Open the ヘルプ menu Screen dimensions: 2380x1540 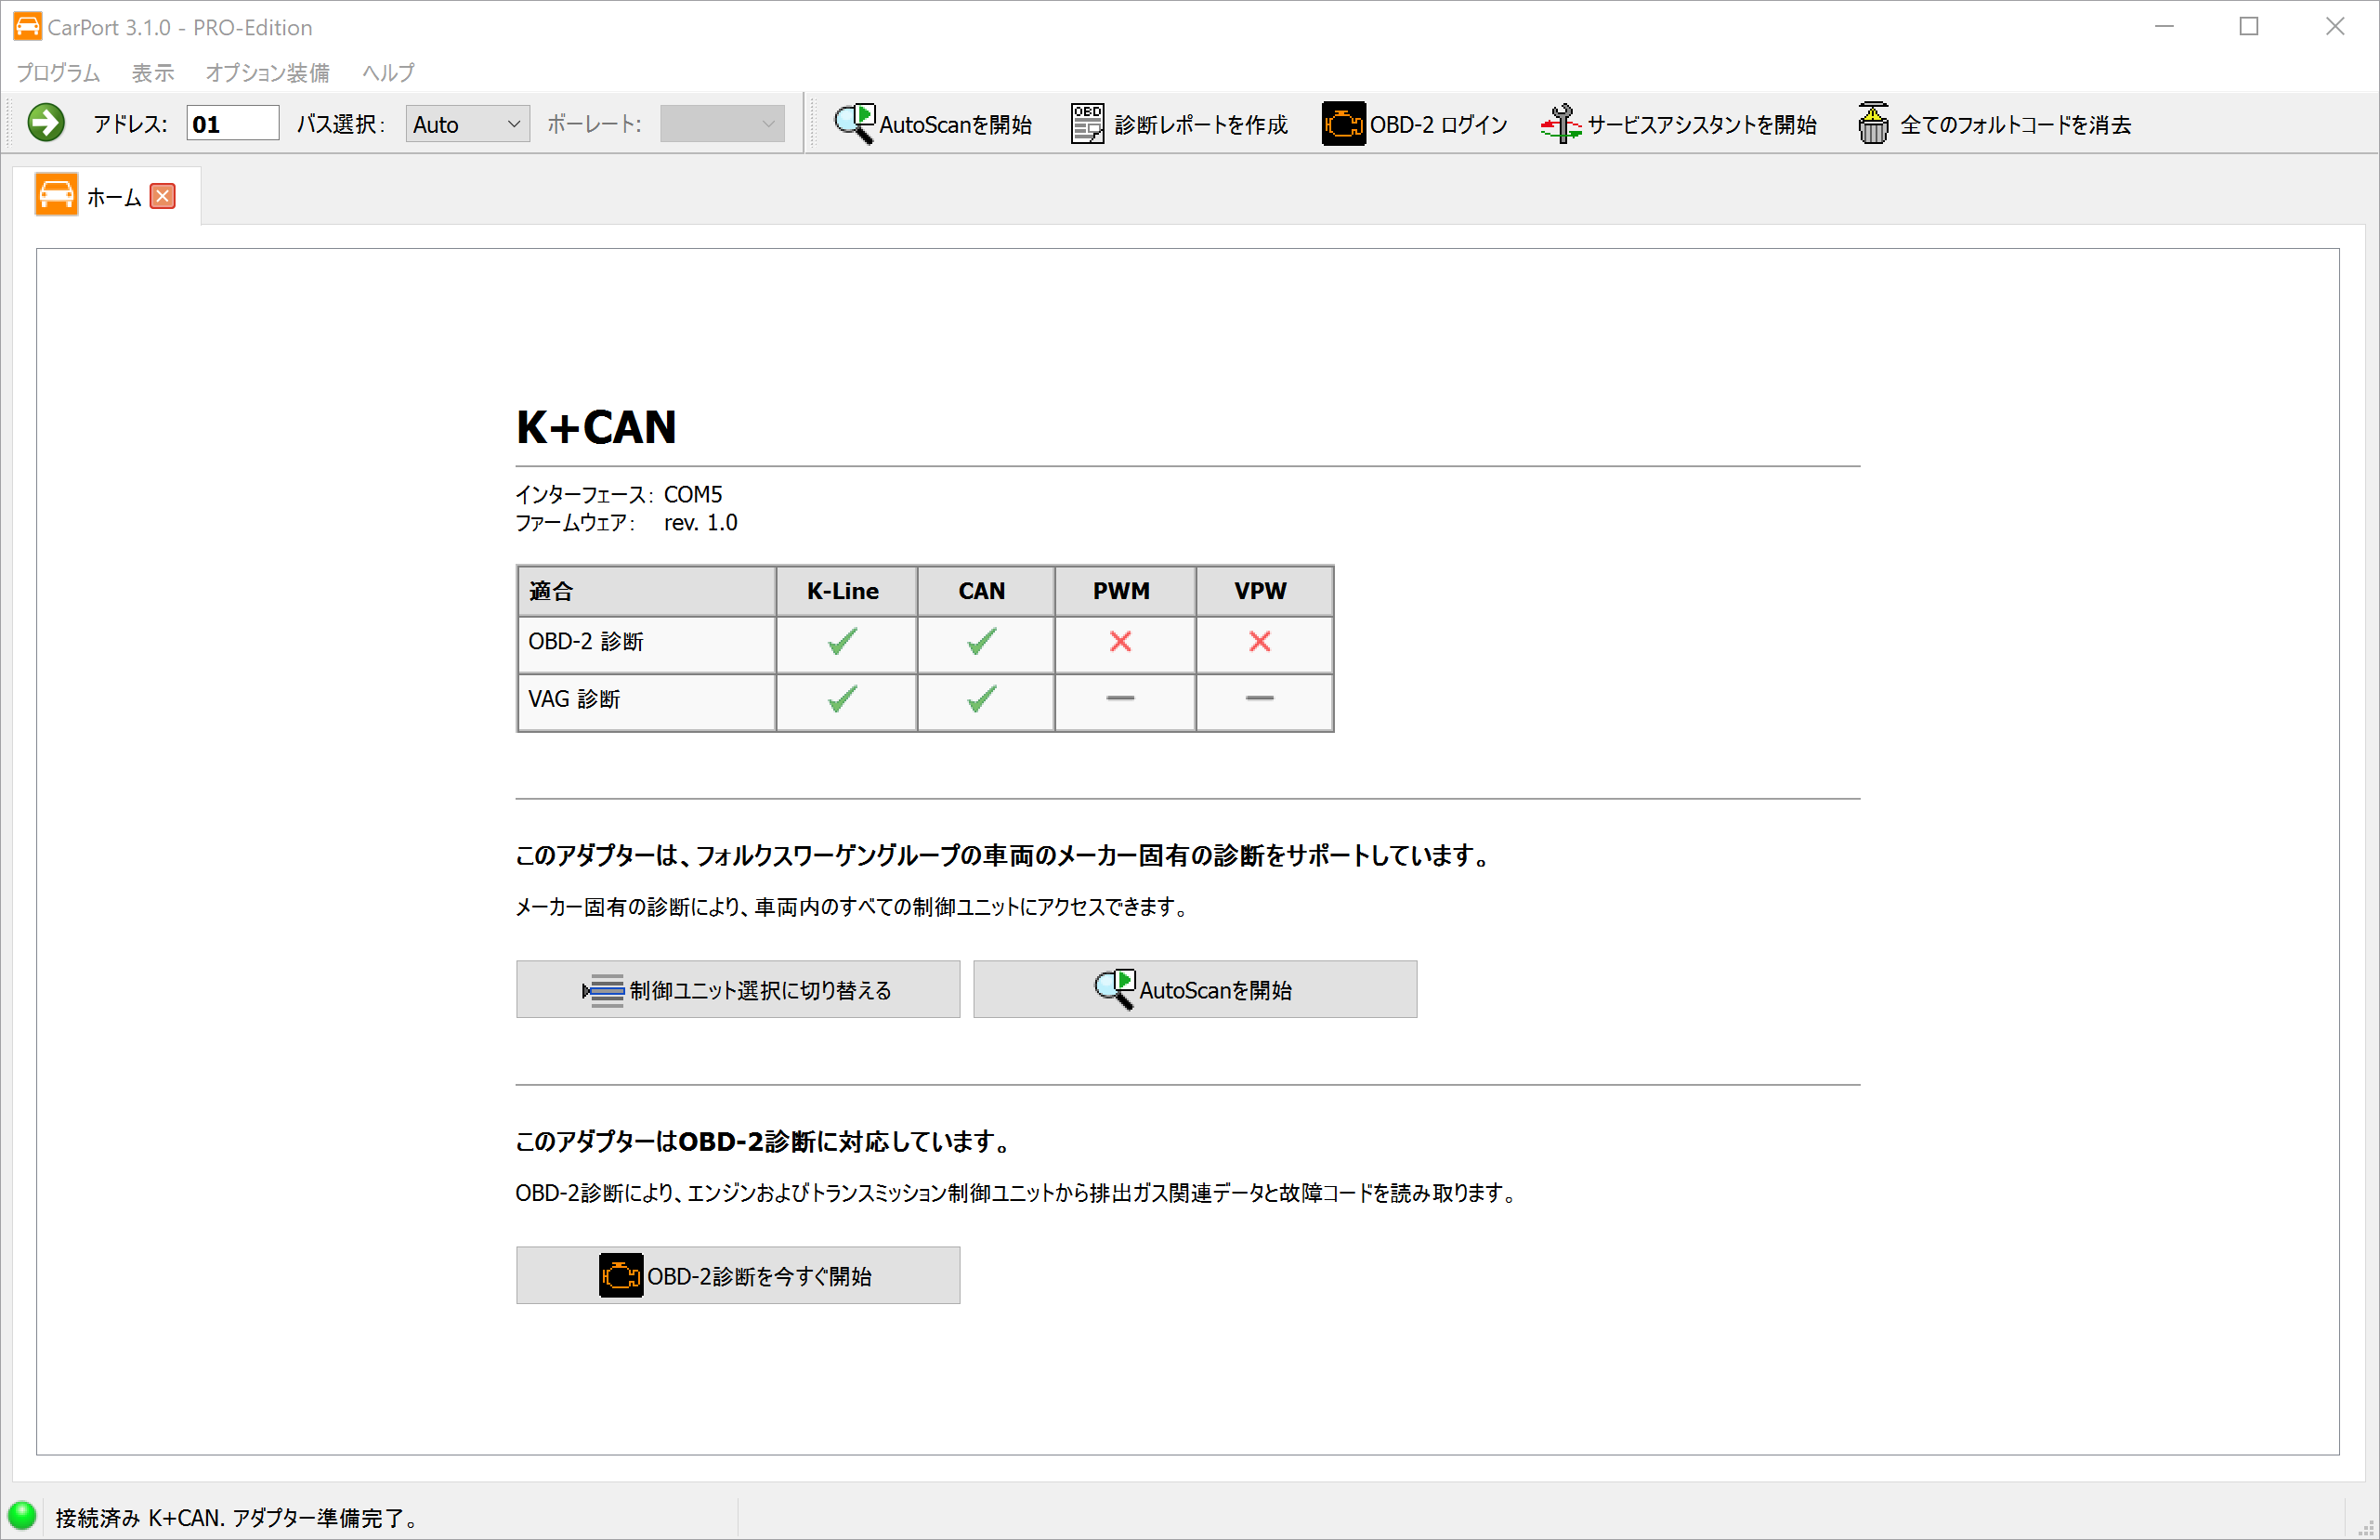pos(386,72)
